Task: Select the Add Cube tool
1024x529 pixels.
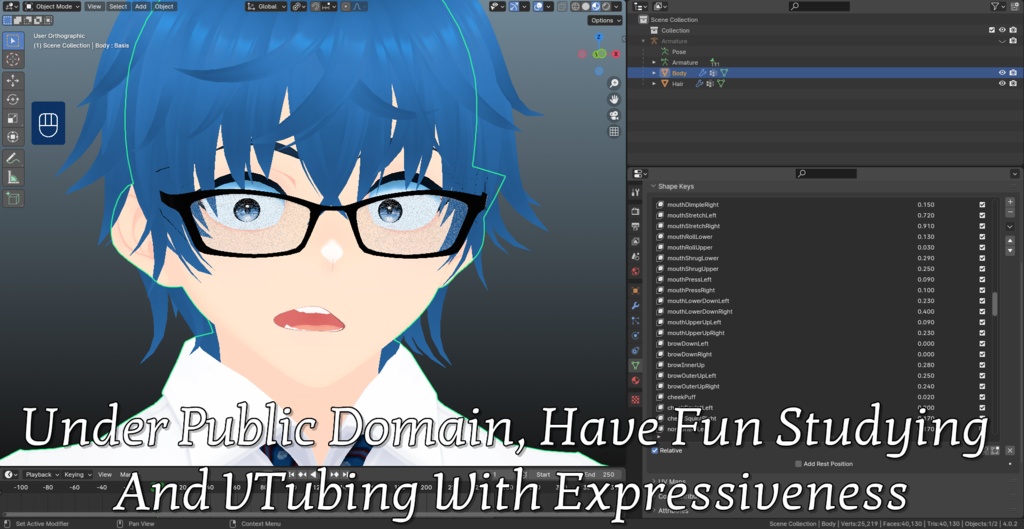Action: click(13, 198)
